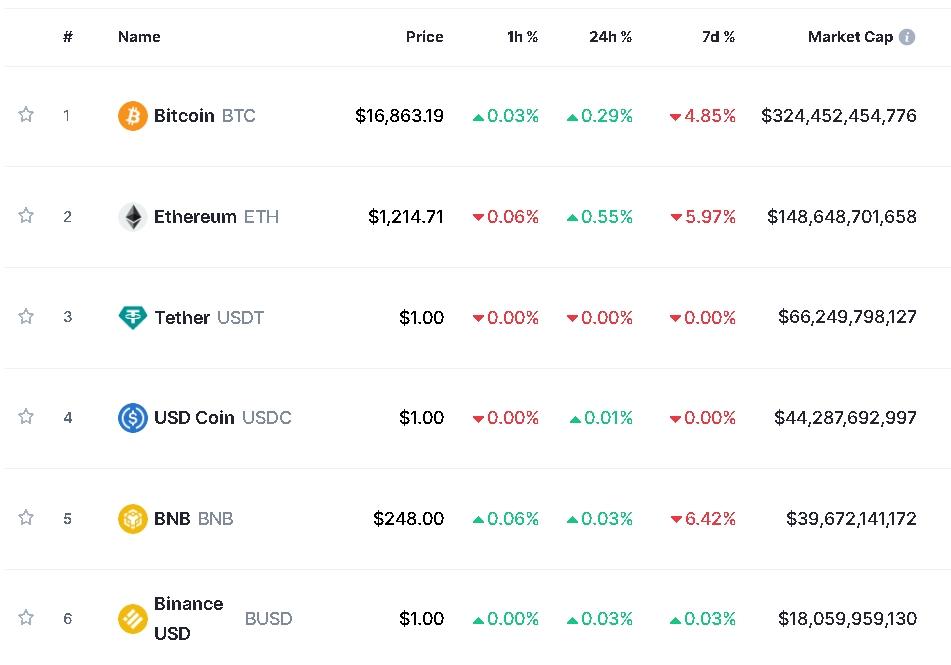Viewport: 951px width, 665px height.
Task: Click Ethereum's market cap value
Action: (x=841, y=217)
